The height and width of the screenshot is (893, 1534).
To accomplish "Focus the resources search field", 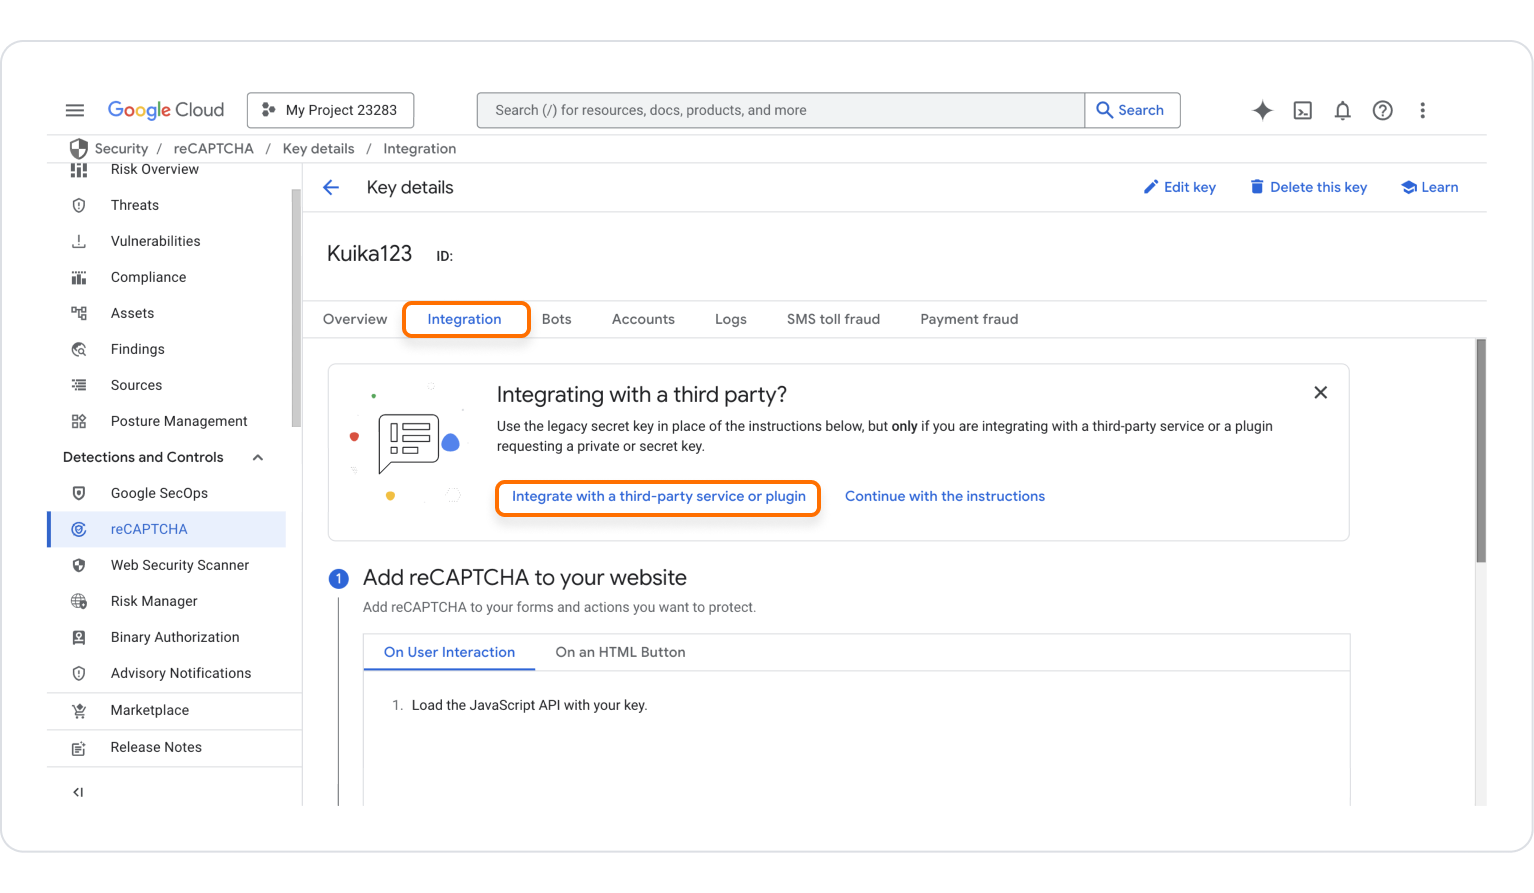I will 781,110.
